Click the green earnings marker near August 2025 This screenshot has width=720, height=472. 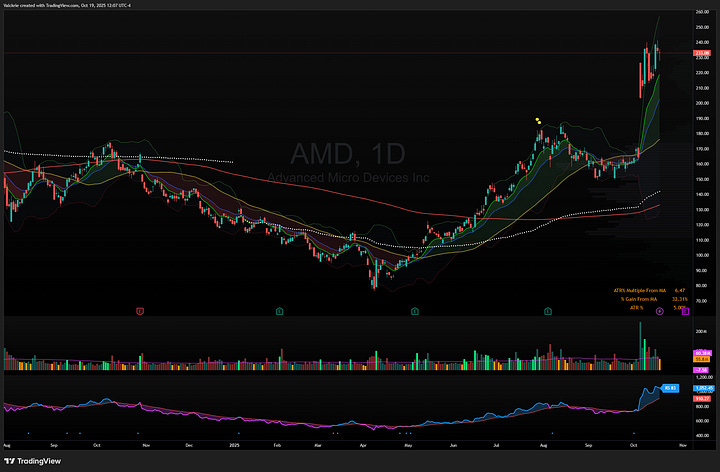pos(548,311)
